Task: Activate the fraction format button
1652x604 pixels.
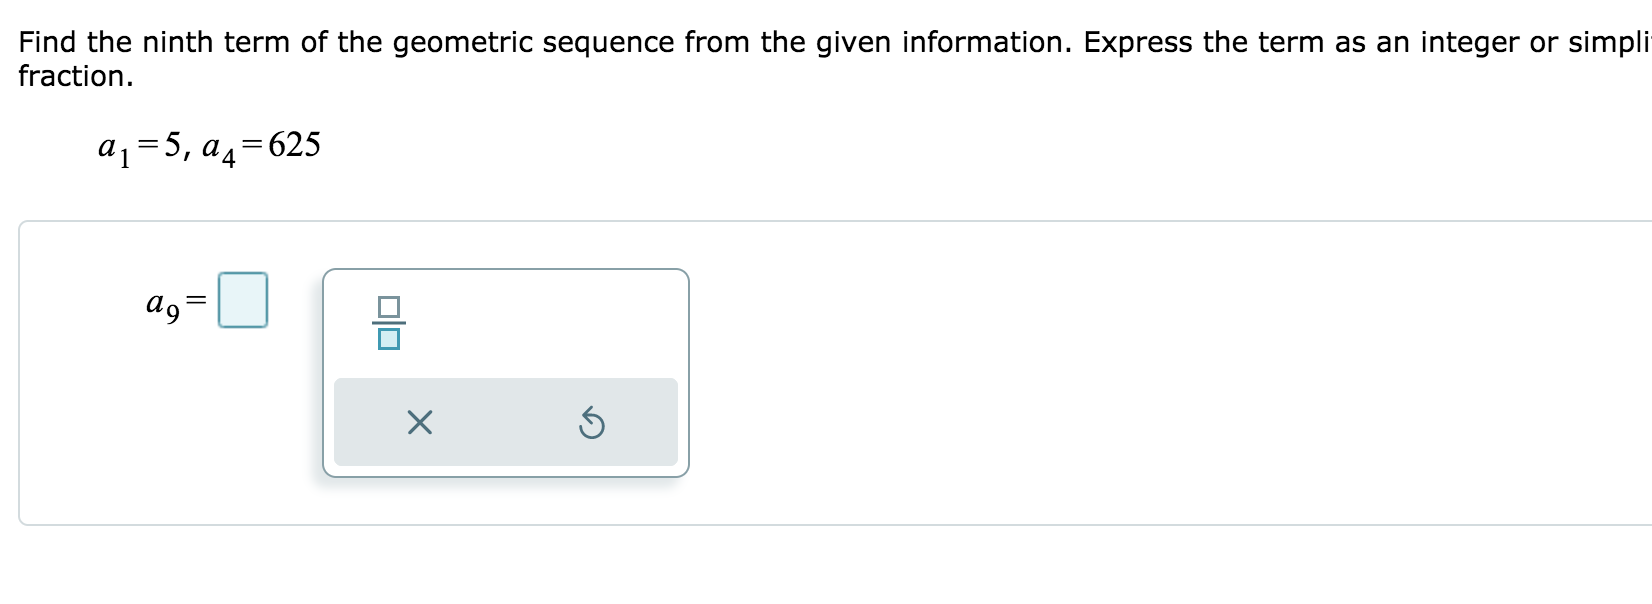Action: (x=390, y=322)
